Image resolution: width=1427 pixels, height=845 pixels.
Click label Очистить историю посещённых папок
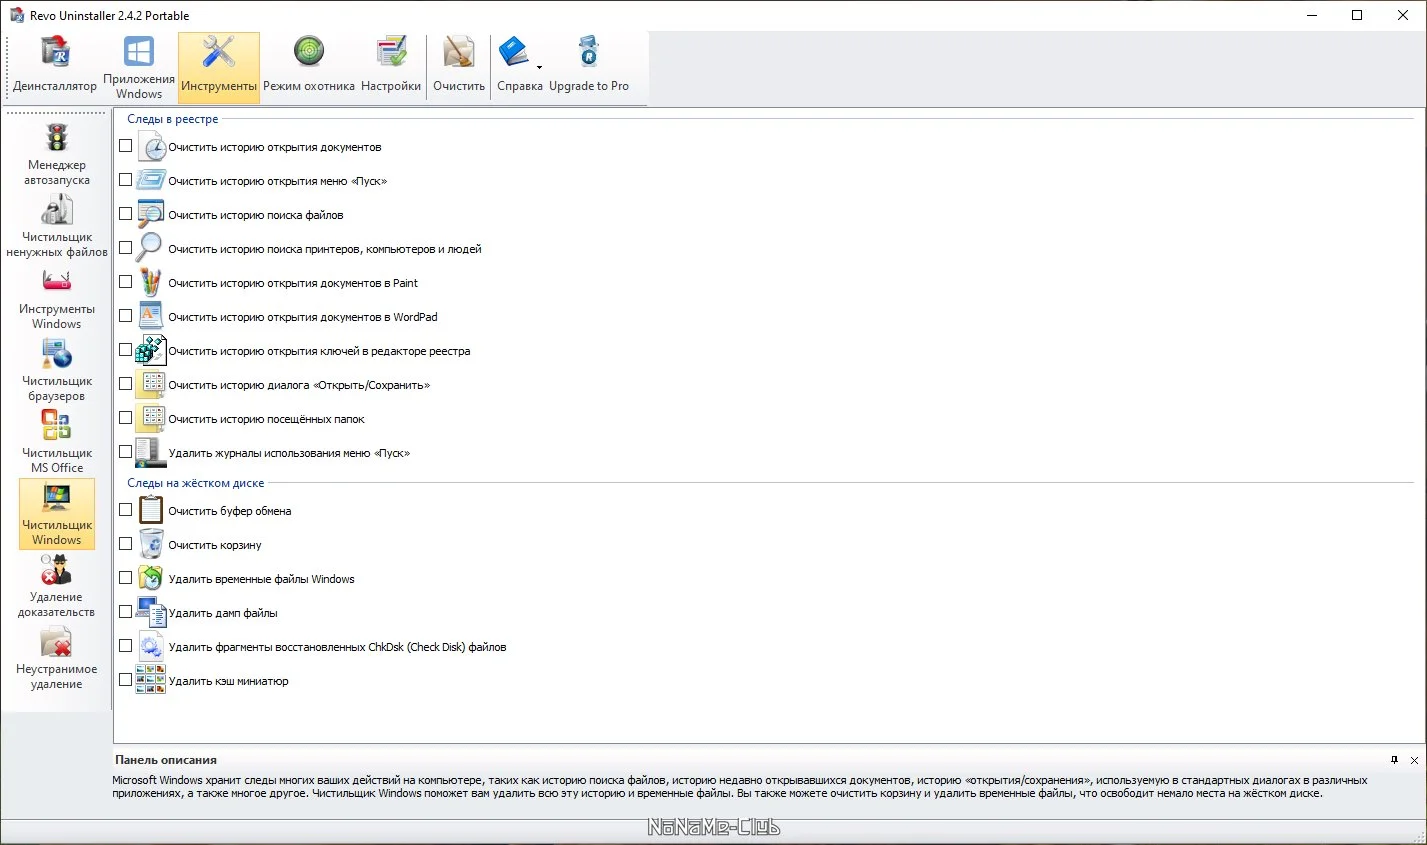coord(266,419)
